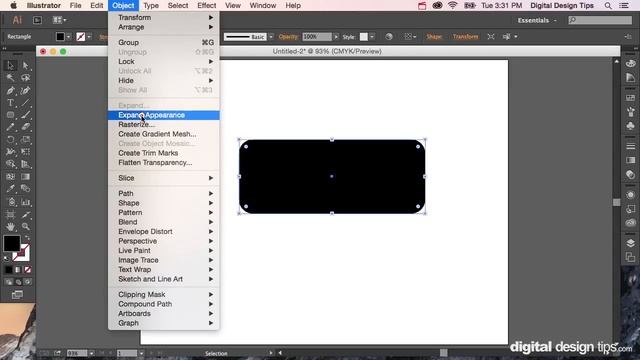This screenshot has height=360, width=640.
Task: Open the Effect menu in menu bar
Action: (x=207, y=6)
